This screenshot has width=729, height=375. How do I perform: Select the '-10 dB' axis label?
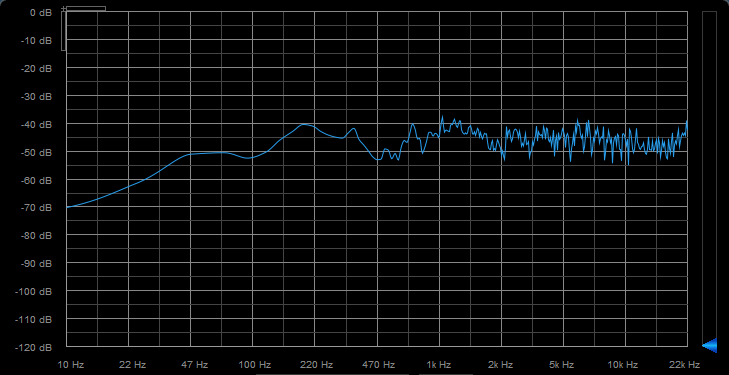pyautogui.click(x=37, y=40)
